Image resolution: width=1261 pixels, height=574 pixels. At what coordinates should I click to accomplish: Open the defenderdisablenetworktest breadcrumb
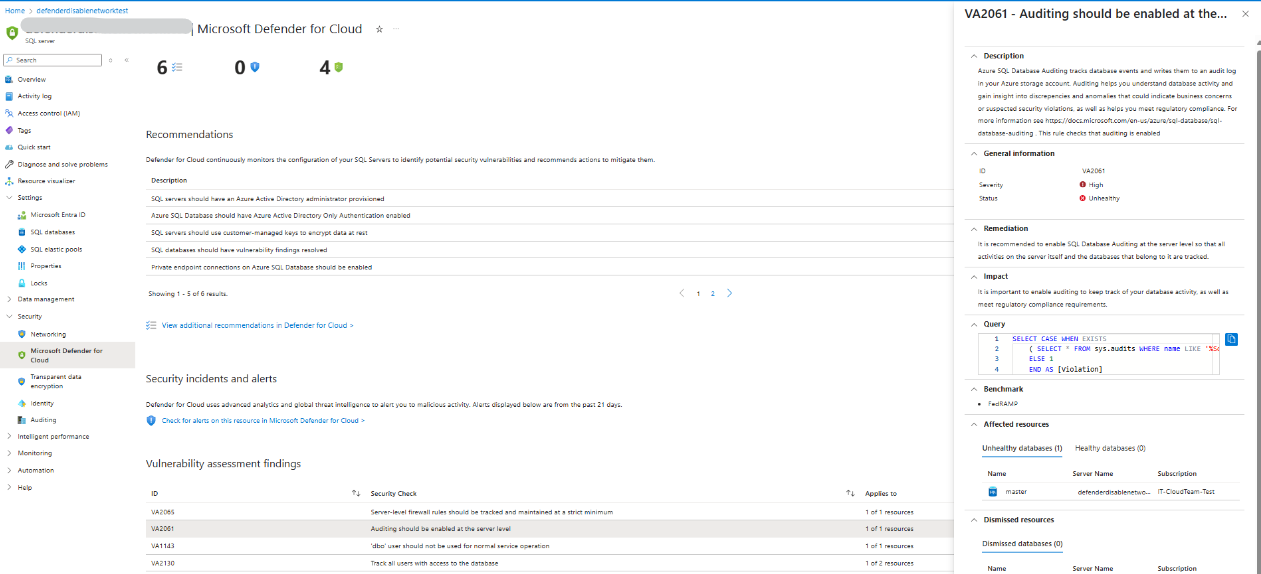[x=82, y=9]
